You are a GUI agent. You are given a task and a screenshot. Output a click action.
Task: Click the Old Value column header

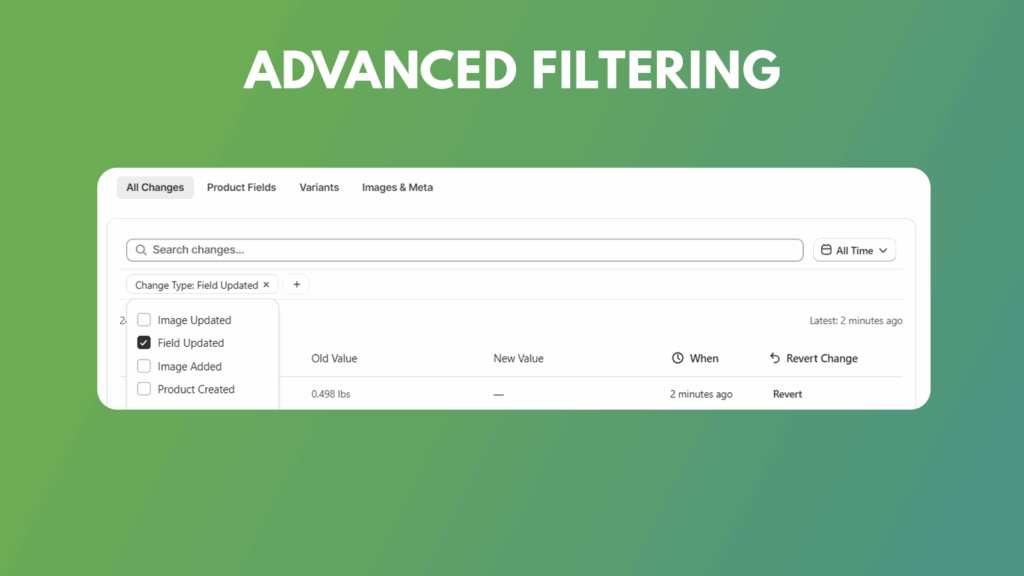point(334,358)
